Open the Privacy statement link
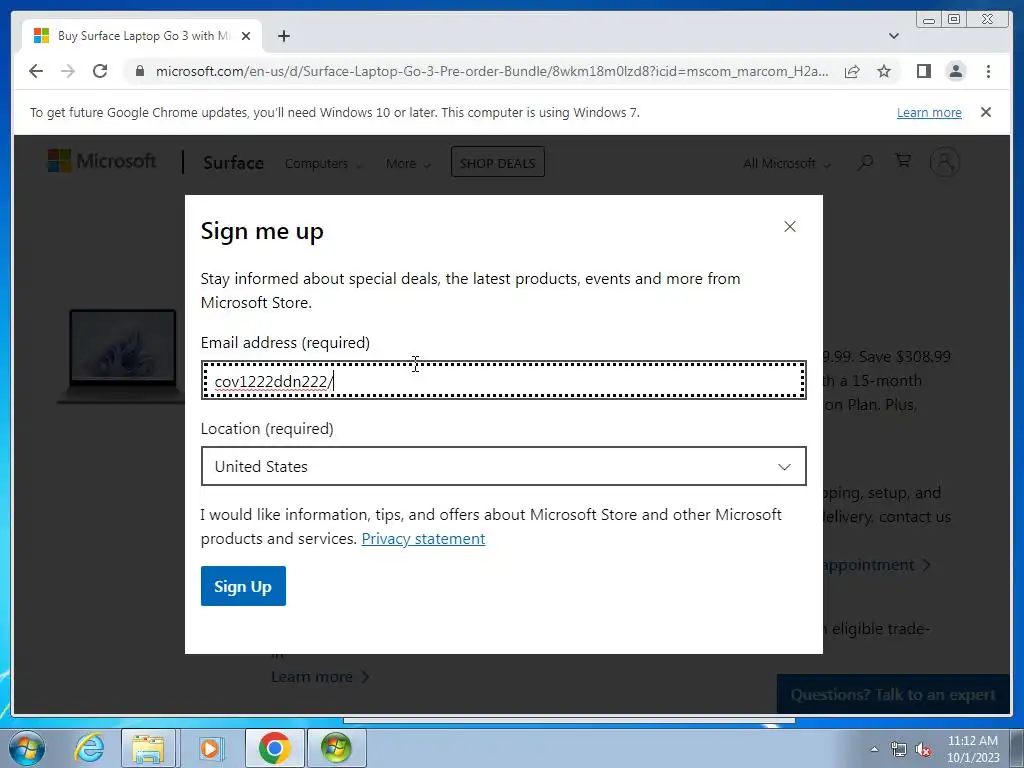This screenshot has height=768, width=1024. (x=423, y=539)
